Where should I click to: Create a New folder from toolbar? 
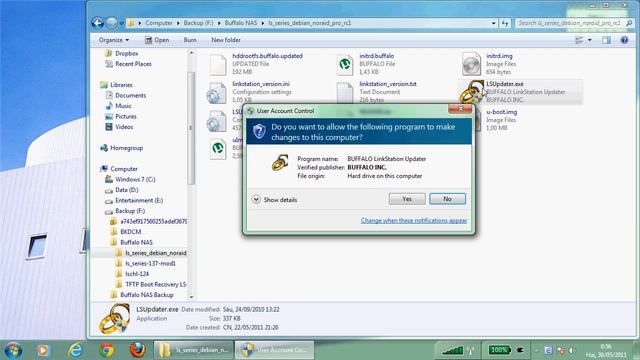(x=226, y=40)
